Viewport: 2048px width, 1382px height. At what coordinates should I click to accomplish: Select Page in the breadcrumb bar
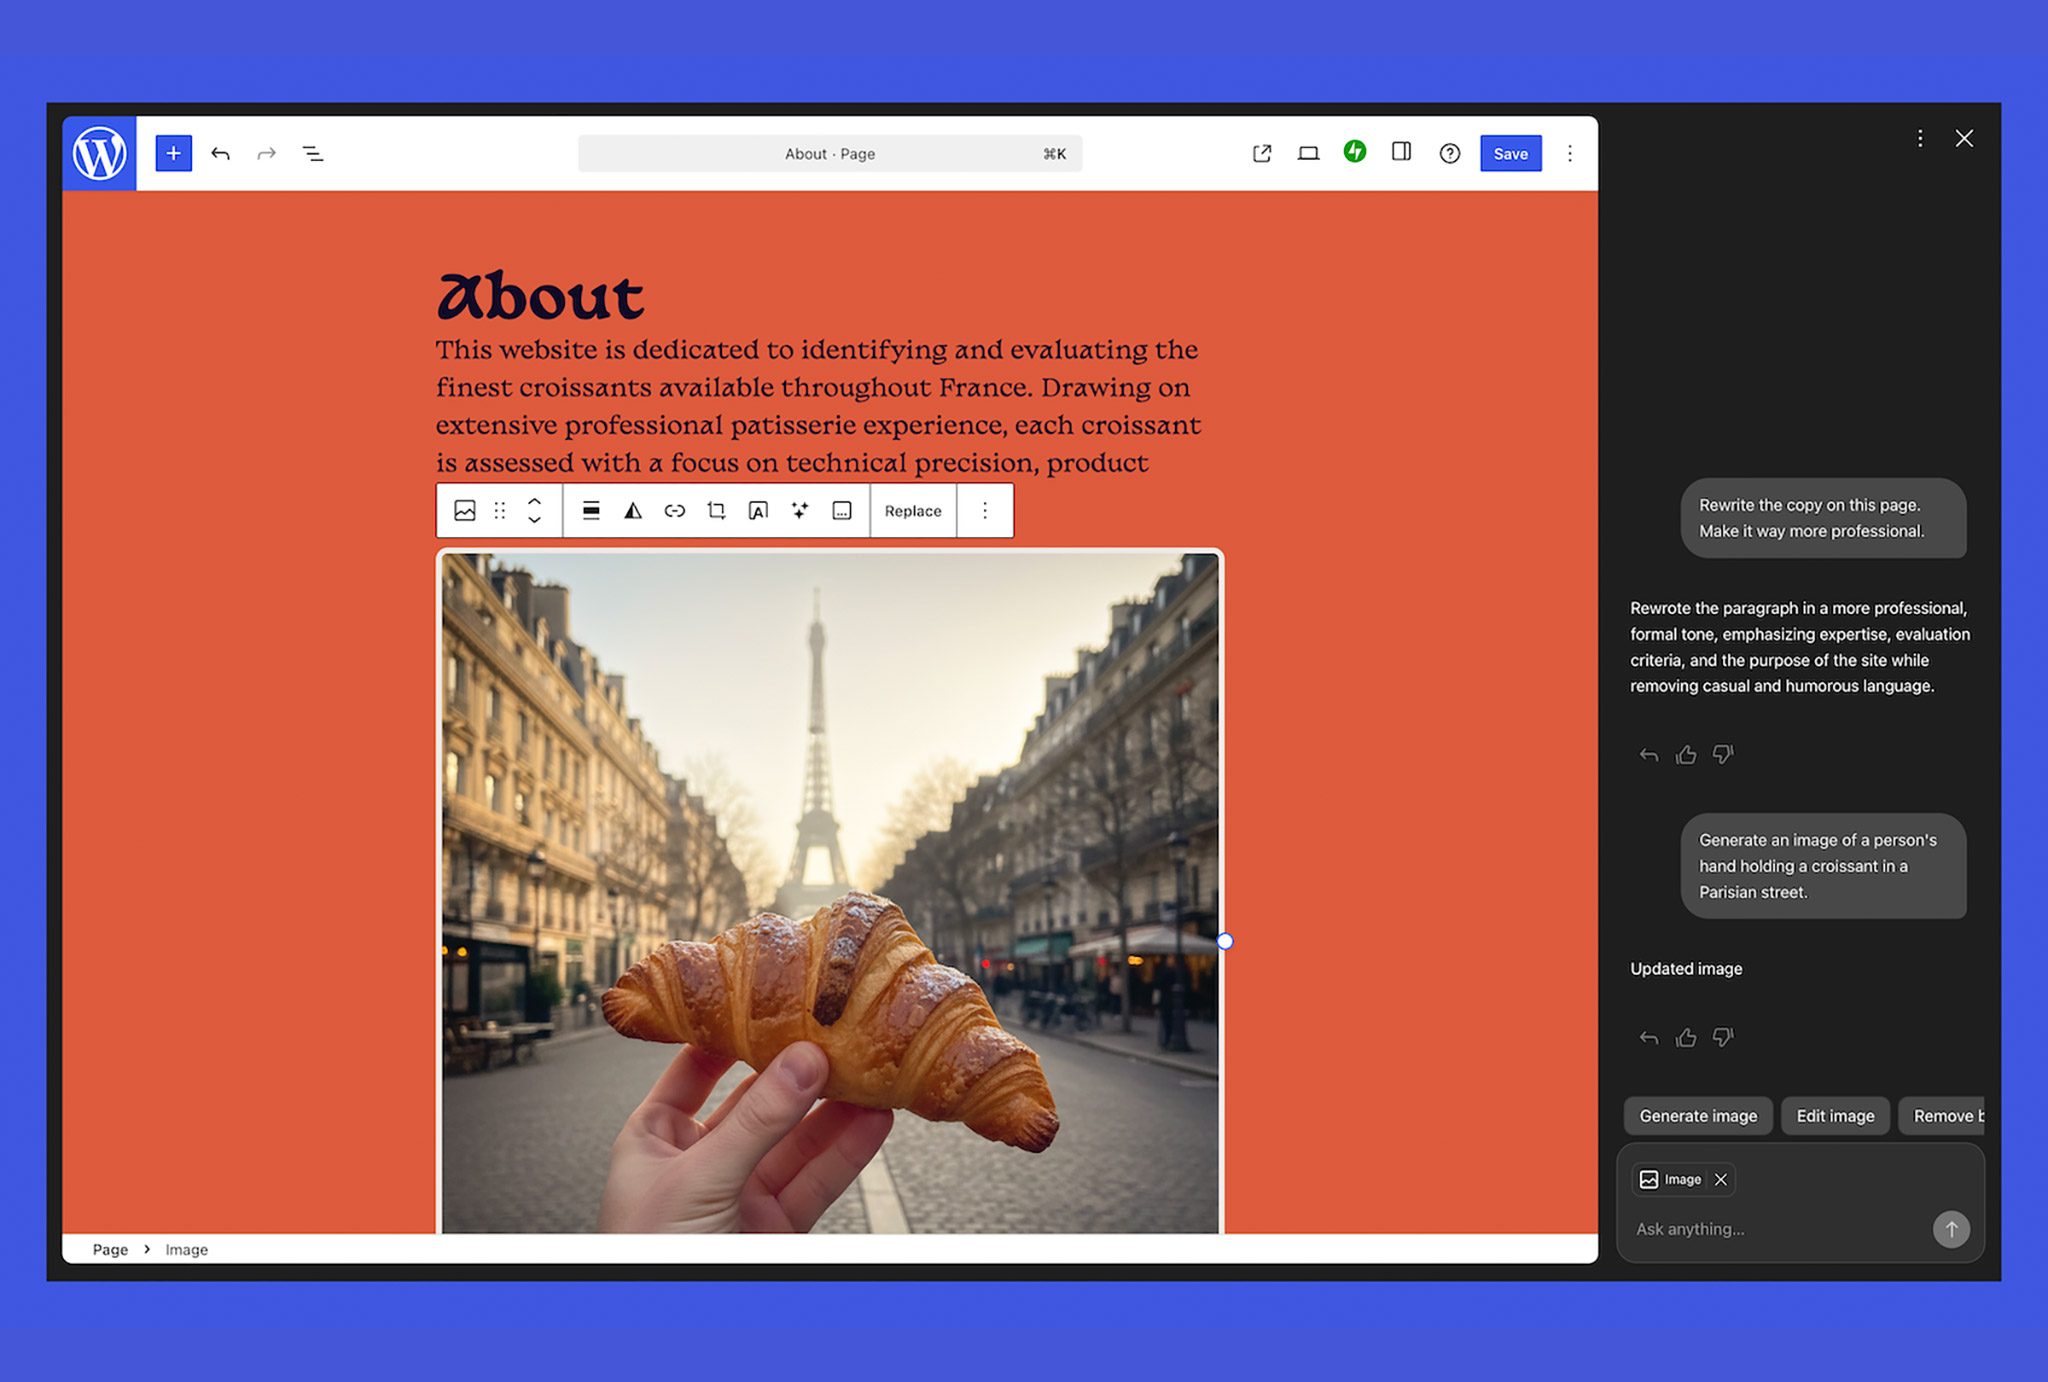pyautogui.click(x=110, y=1249)
